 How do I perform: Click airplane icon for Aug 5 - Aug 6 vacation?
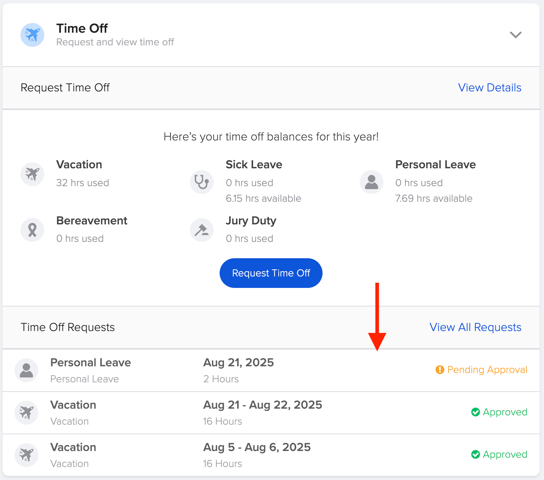[26, 455]
